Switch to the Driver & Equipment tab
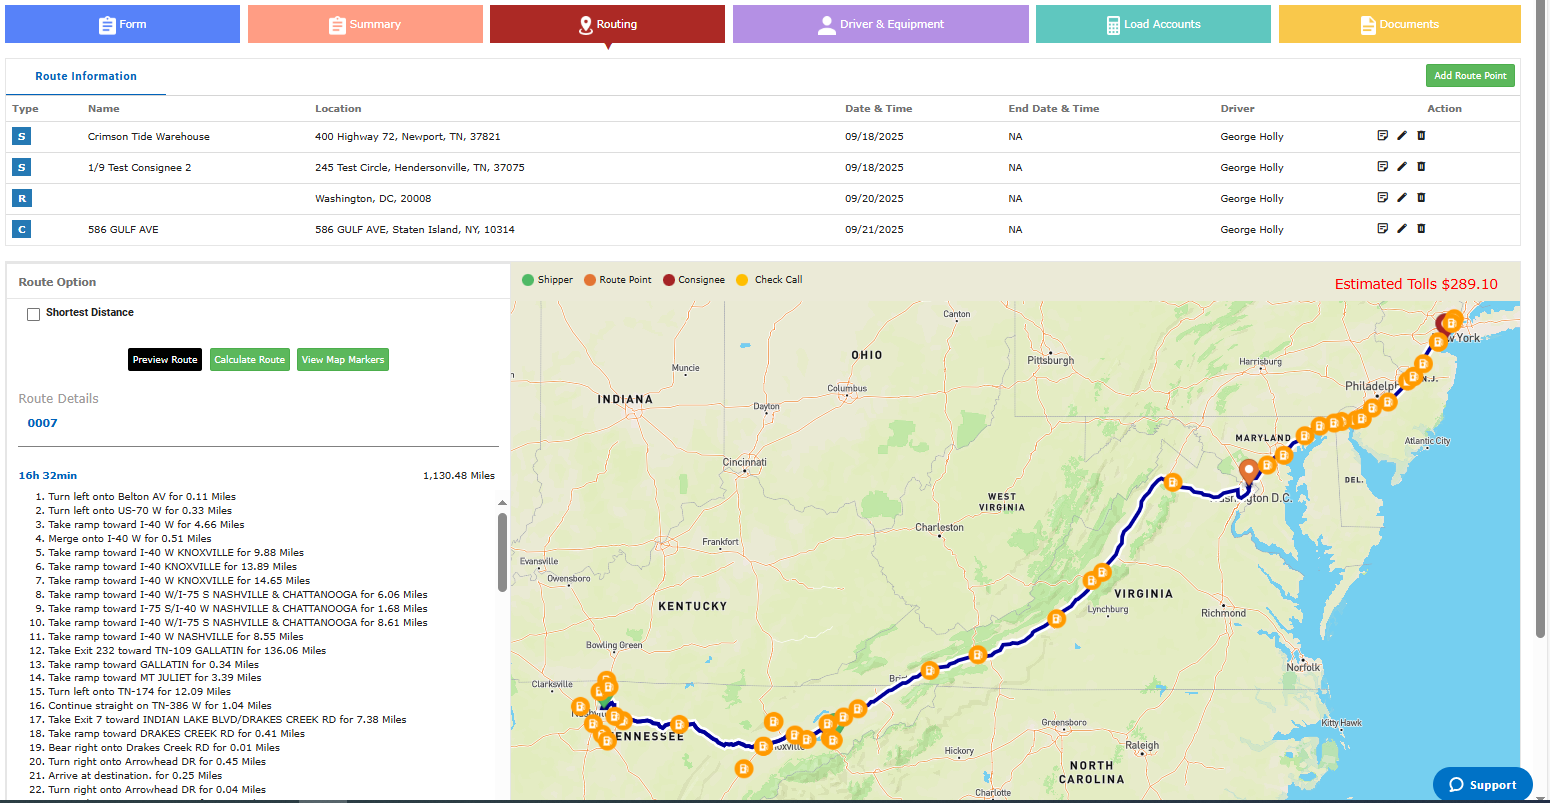This screenshot has height=803, width=1550. pyautogui.click(x=880, y=24)
